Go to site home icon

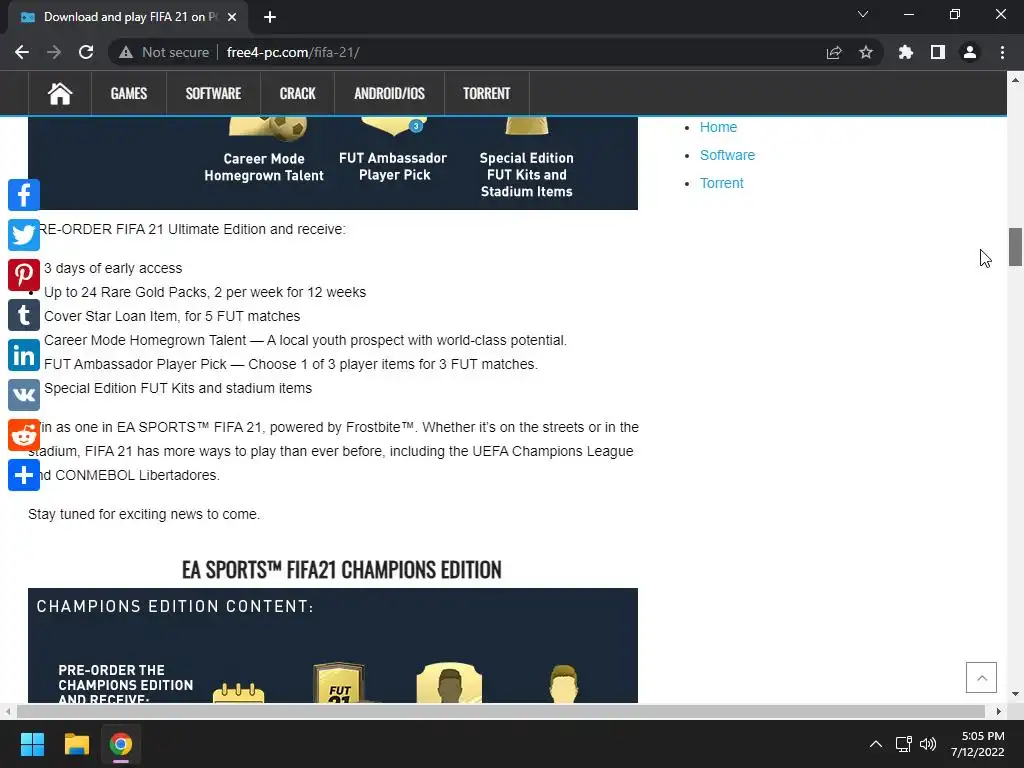click(x=59, y=93)
